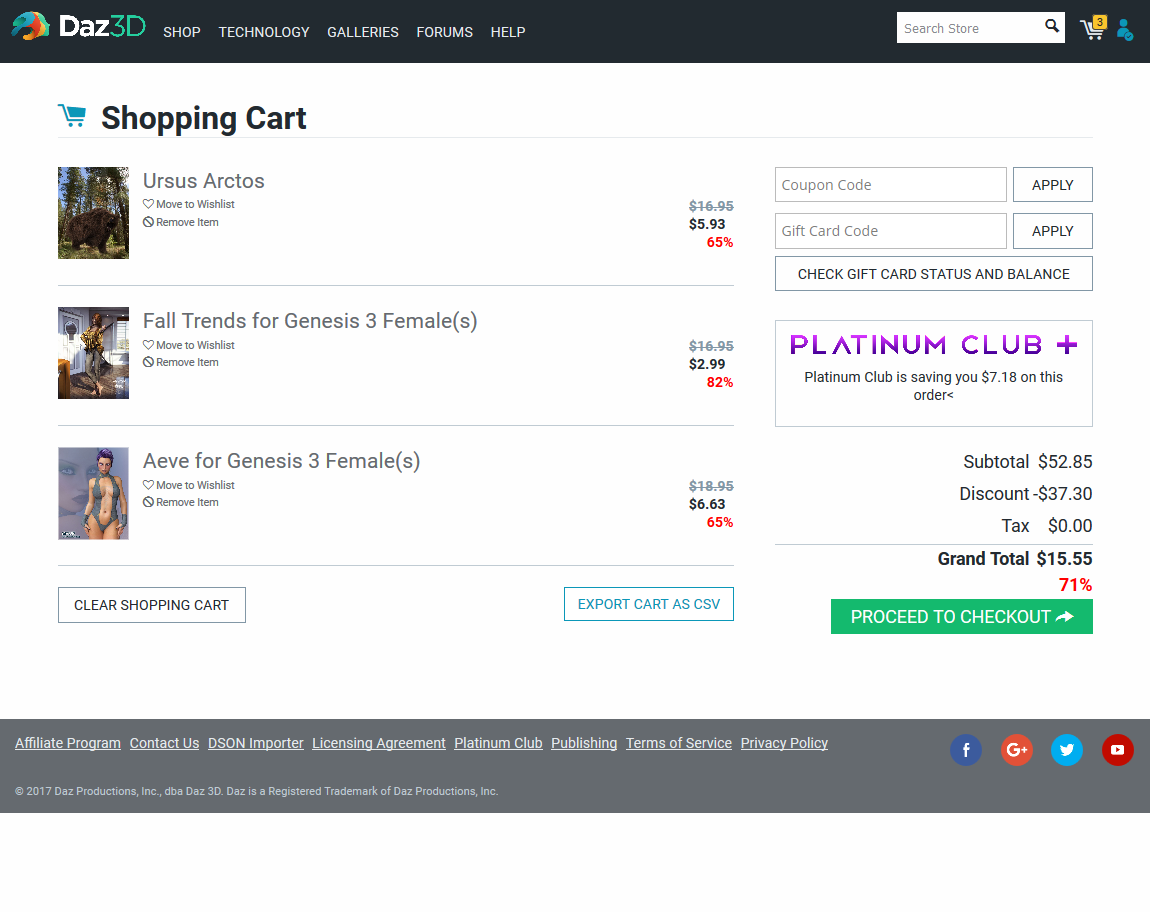Open Publishing footer link
Viewport: 1150px width, 912px height.
pyautogui.click(x=584, y=743)
